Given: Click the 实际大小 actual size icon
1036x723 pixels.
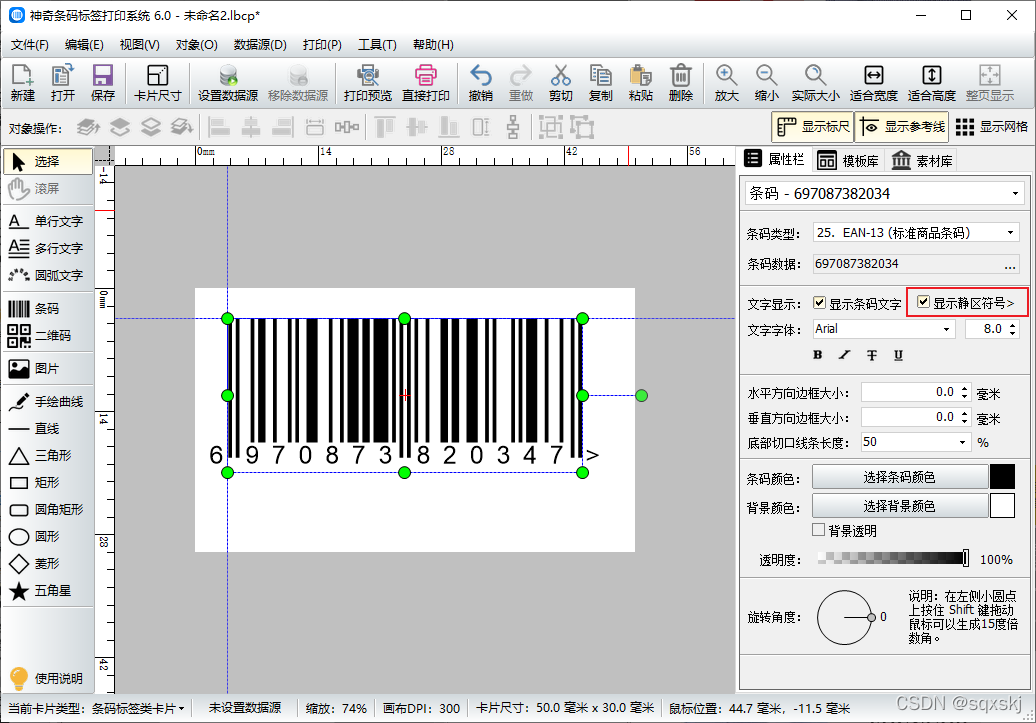Looking at the screenshot, I should point(815,83).
